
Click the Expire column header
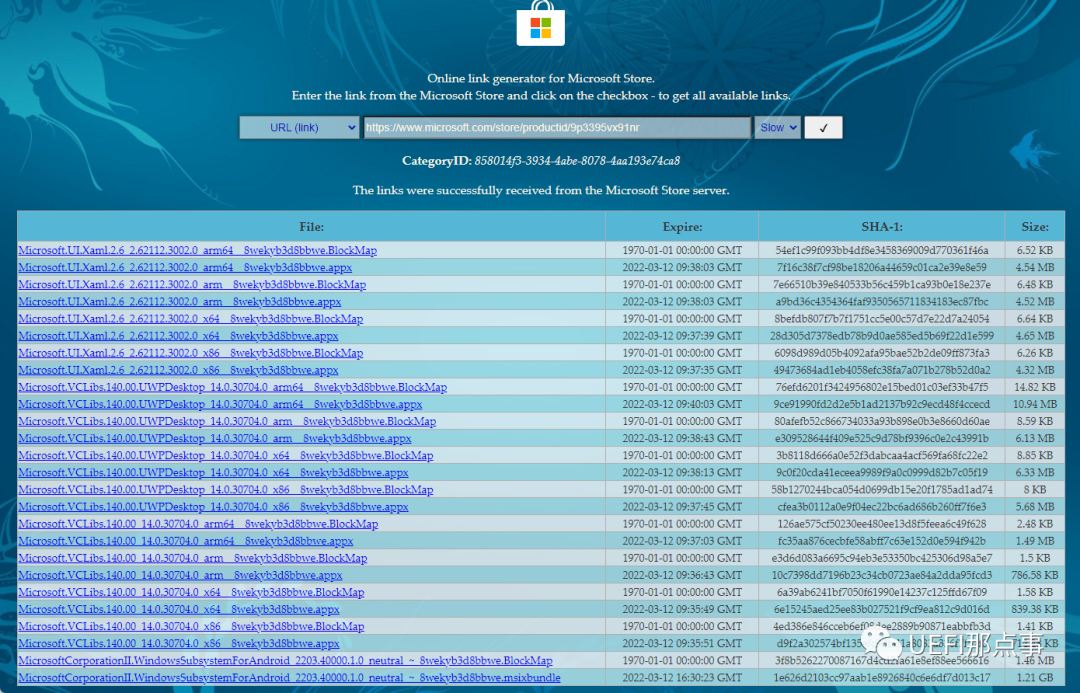click(682, 227)
